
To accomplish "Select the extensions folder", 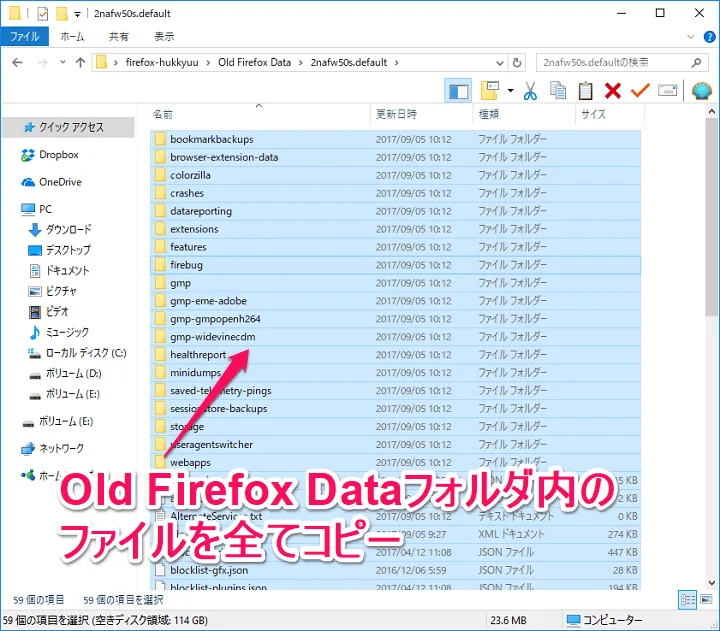I will [395, 229].
